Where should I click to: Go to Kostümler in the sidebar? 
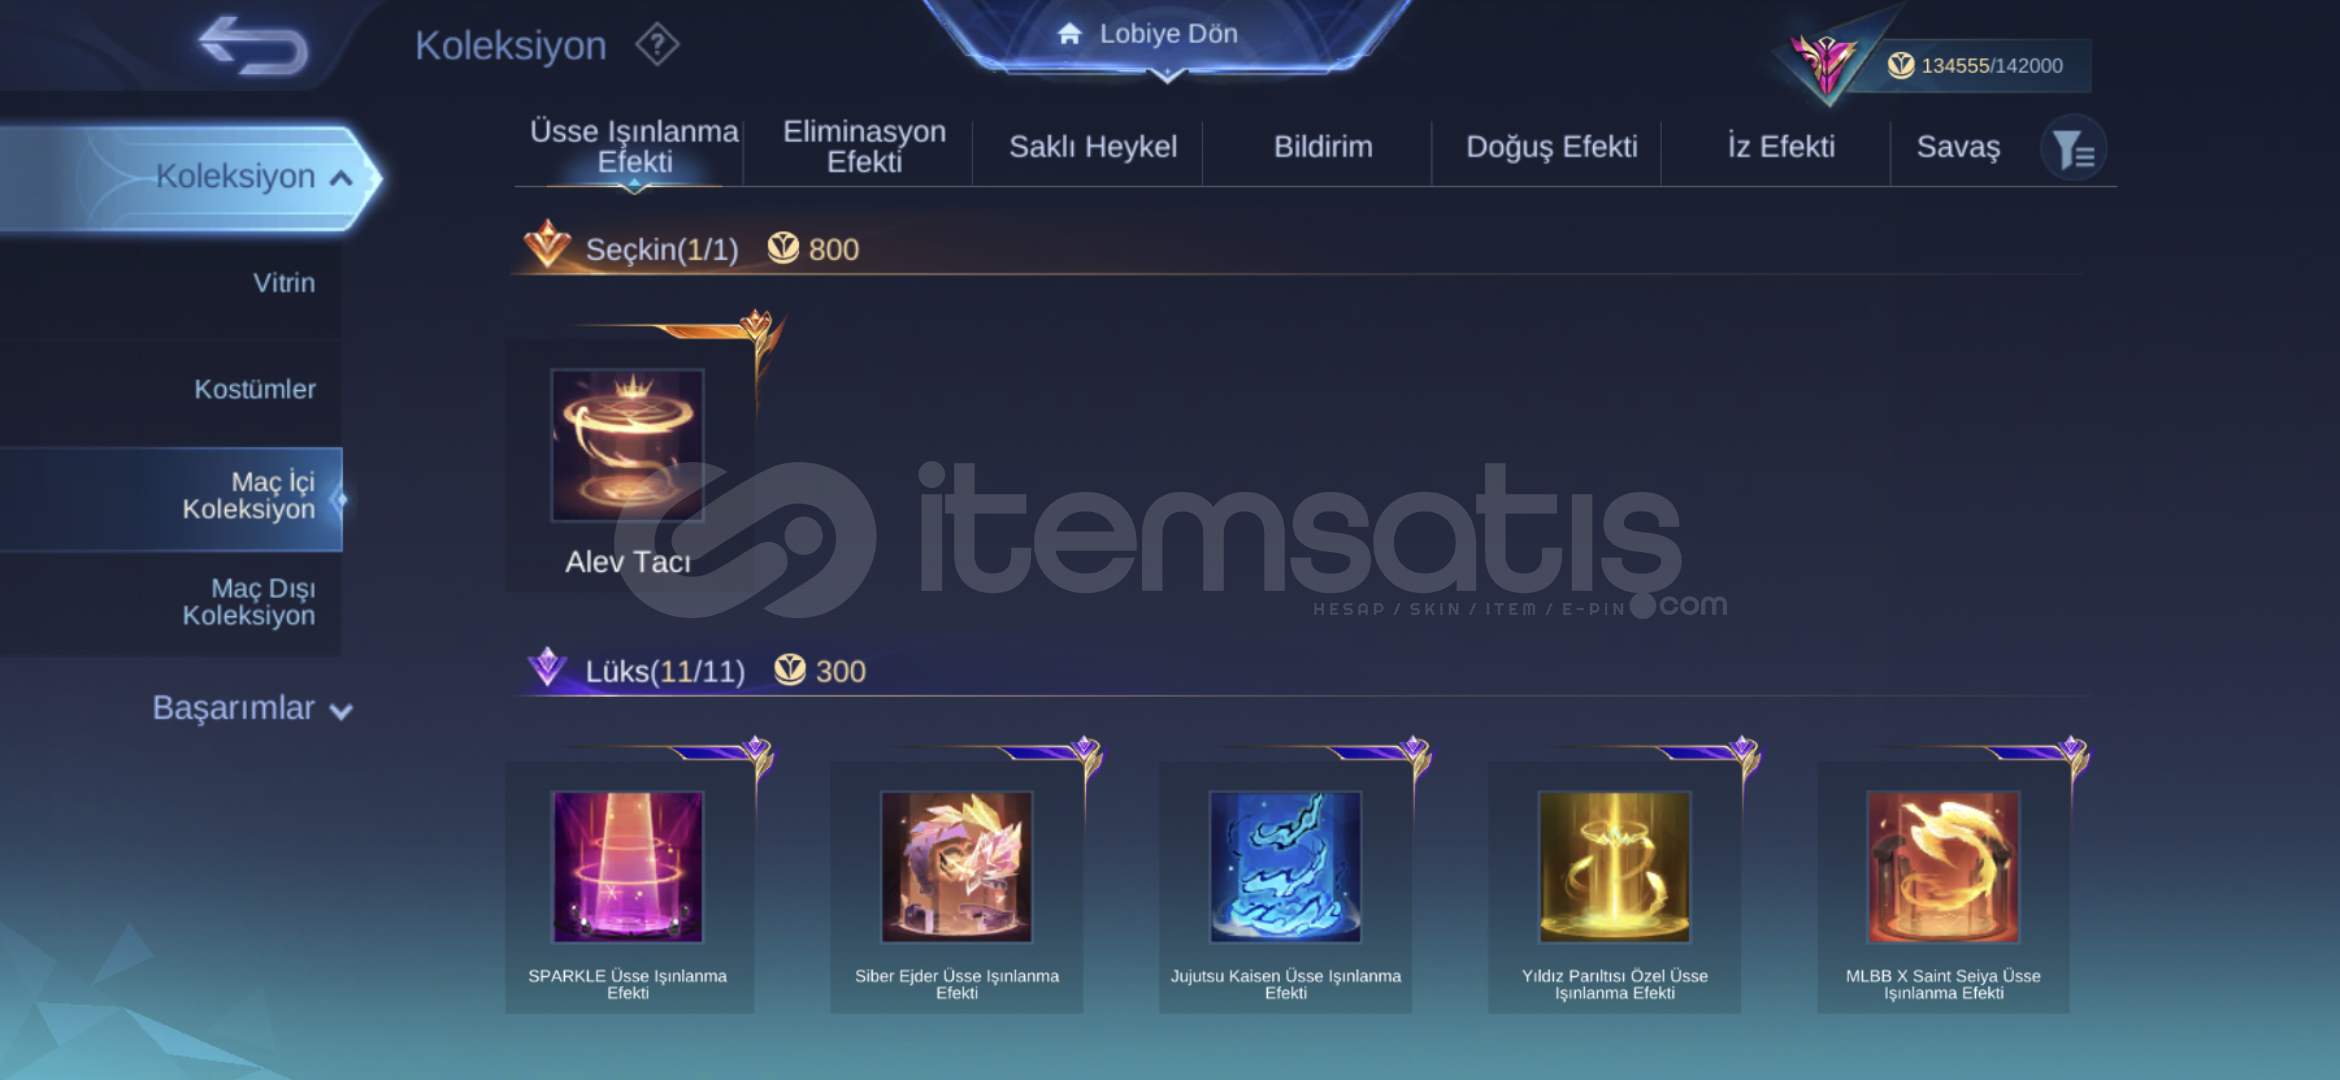coord(254,389)
